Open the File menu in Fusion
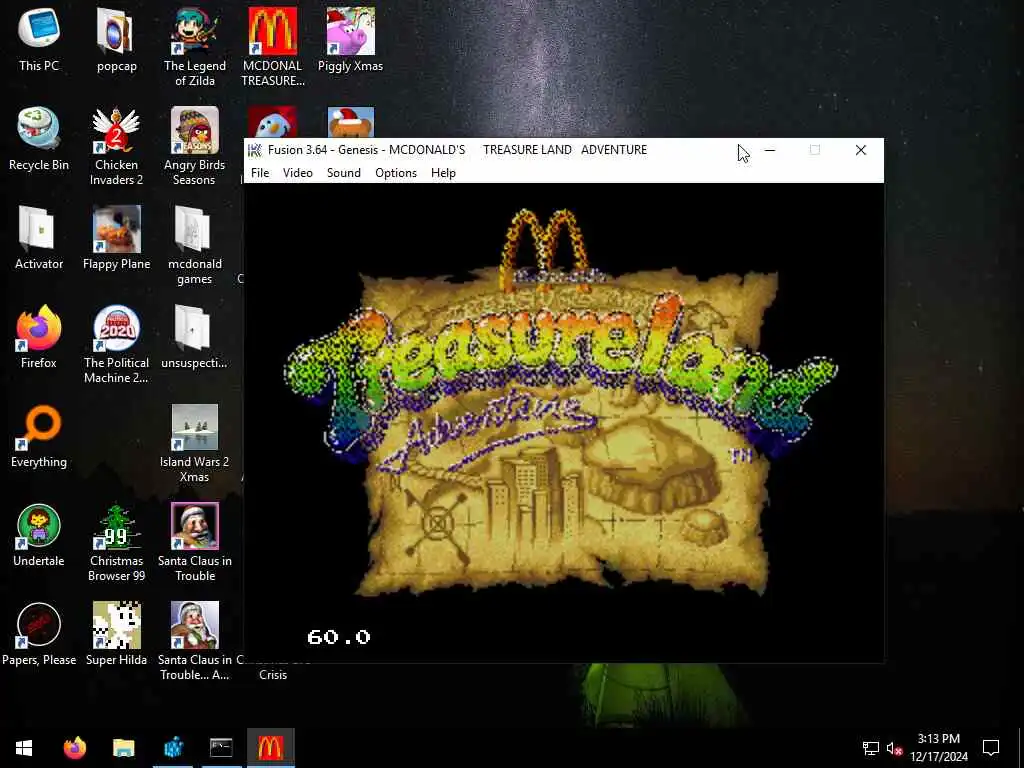The width and height of the screenshot is (1024, 768). 260,173
